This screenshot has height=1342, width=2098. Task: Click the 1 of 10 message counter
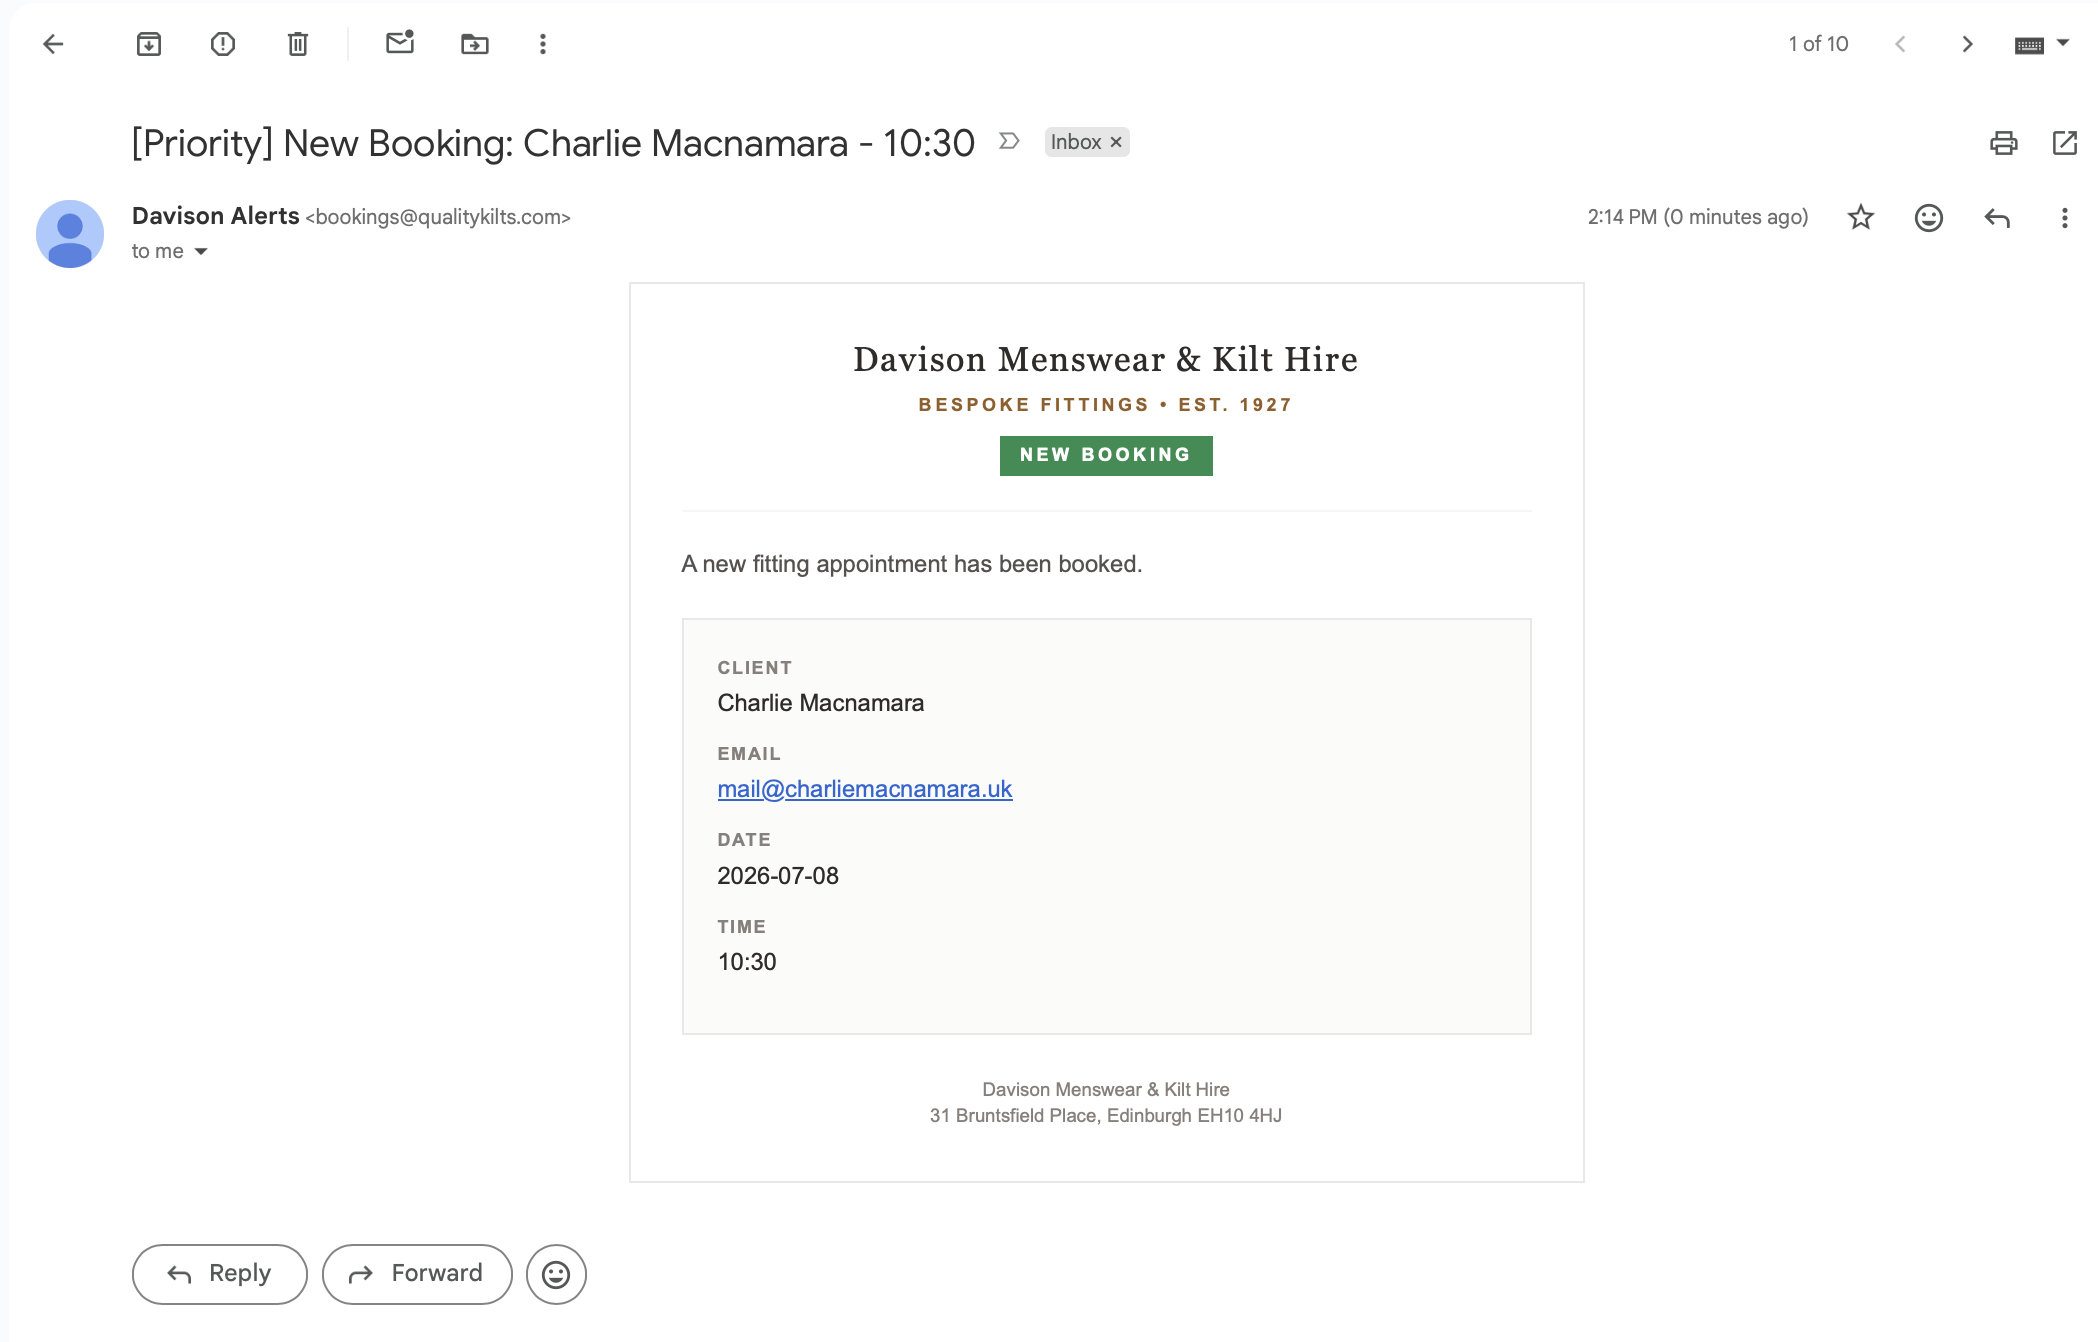(1818, 44)
